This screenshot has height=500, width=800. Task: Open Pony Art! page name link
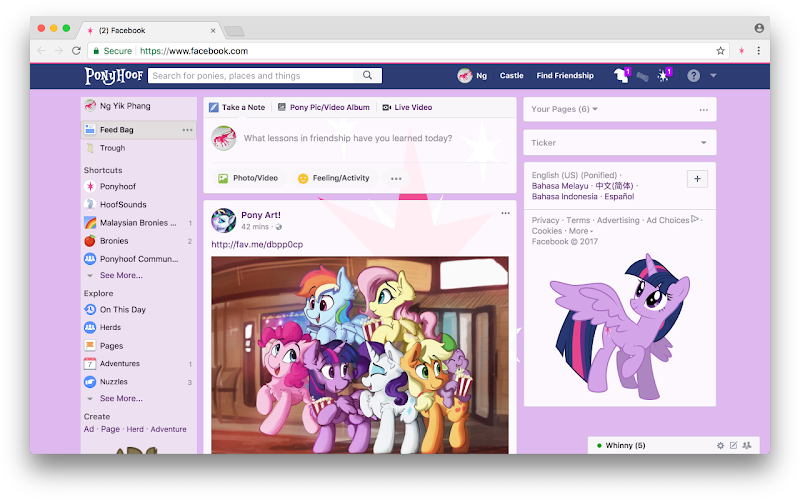coord(261,215)
